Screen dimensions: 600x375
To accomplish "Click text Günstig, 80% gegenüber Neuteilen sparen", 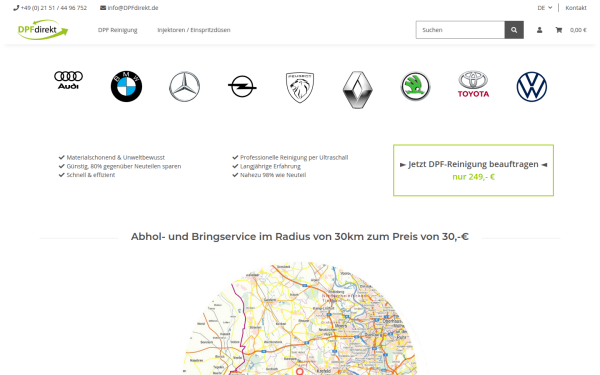I will pyautogui.click(x=124, y=166).
